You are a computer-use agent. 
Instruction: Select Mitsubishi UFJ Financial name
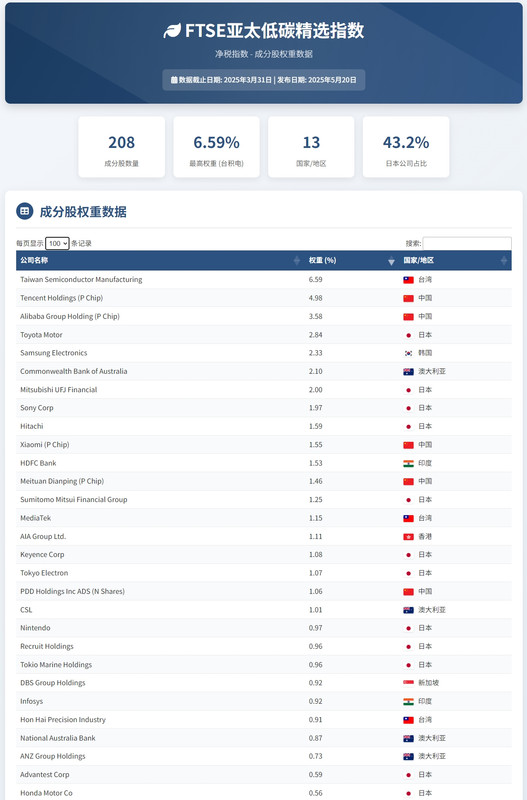tap(59, 390)
